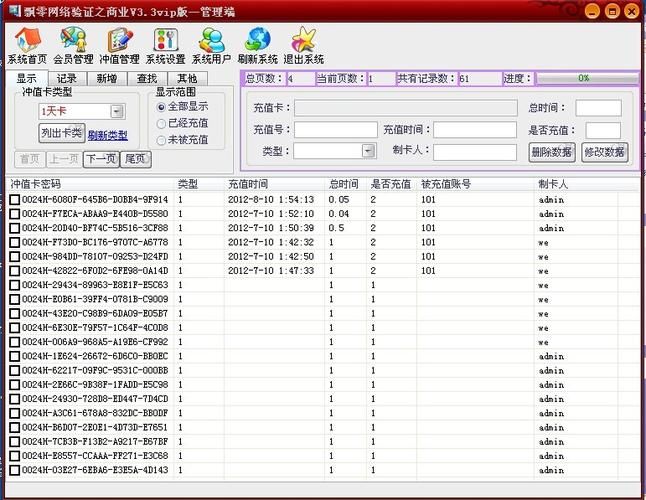This screenshot has width=646, height=500.
Task: Click the 当前页数 value field showing 1
Action: point(381,78)
